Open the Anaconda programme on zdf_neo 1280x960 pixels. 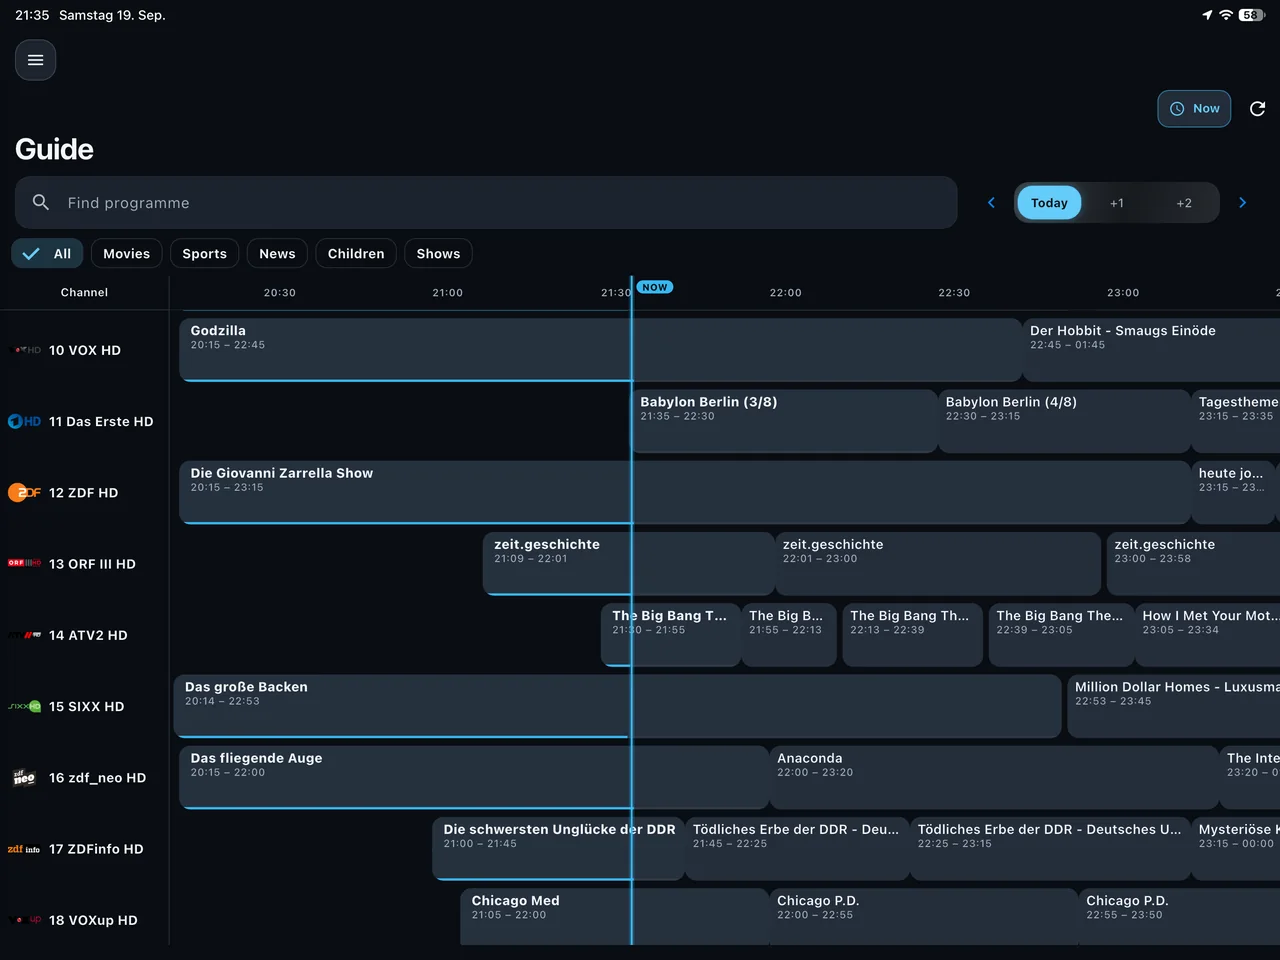(994, 777)
